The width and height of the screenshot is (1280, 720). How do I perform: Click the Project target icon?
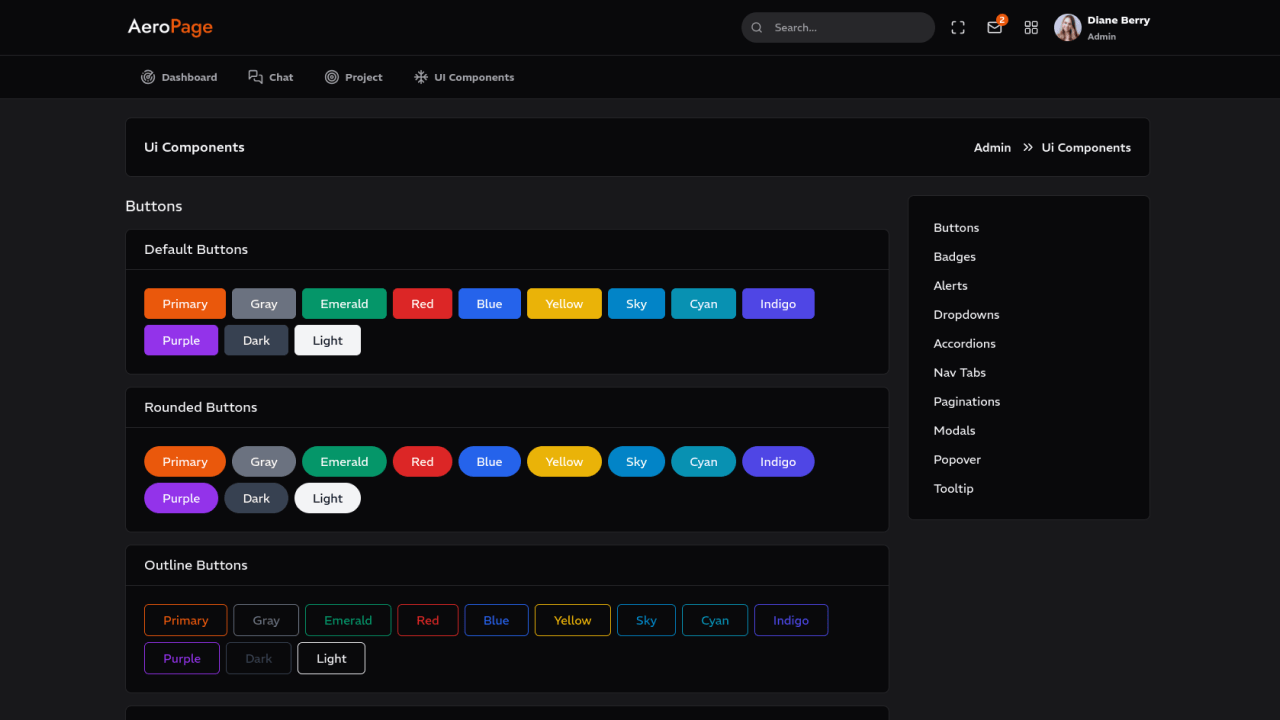(332, 77)
